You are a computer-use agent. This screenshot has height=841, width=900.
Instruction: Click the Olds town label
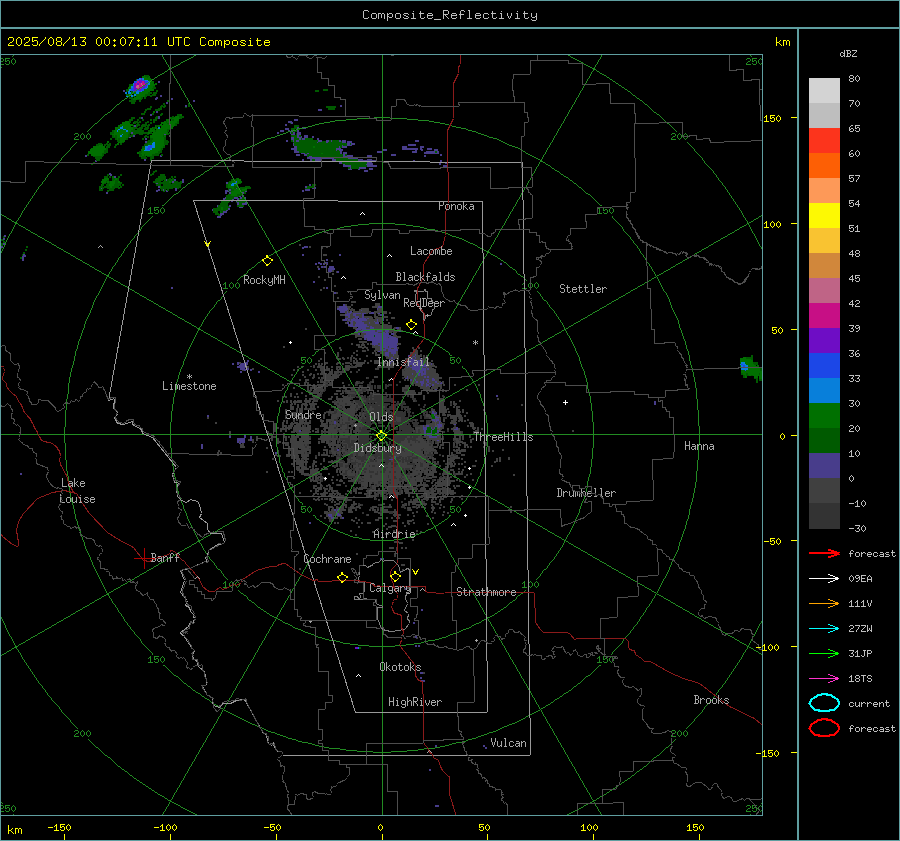coord(381,417)
